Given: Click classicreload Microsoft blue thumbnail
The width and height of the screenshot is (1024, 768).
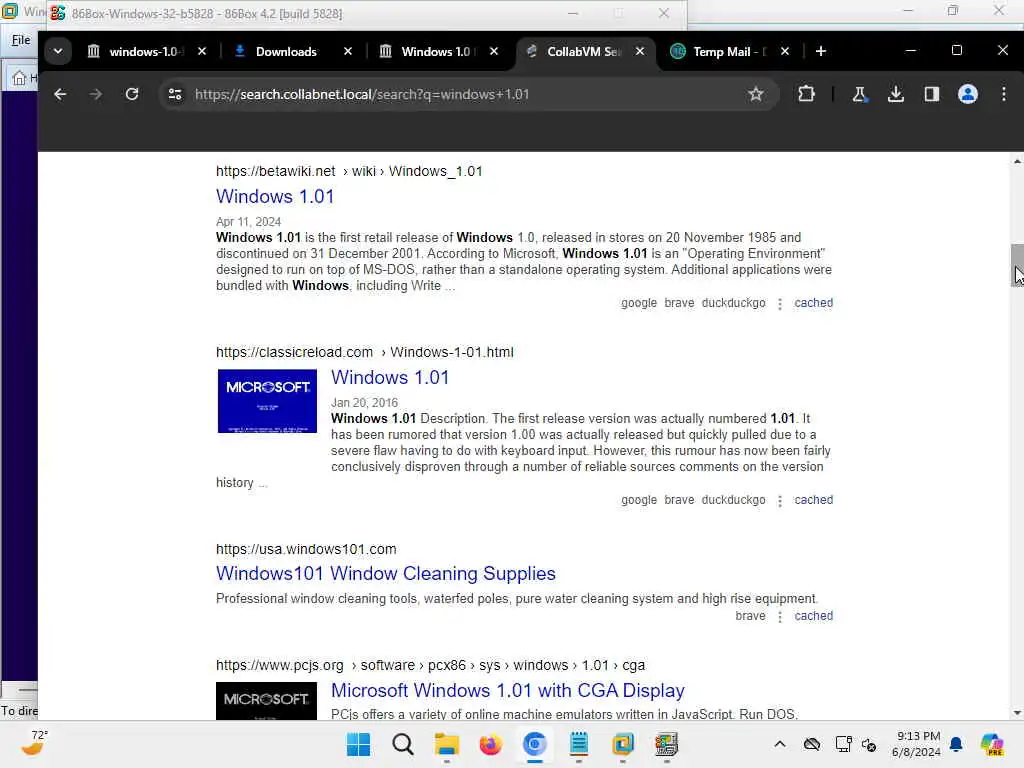Looking at the screenshot, I should pos(267,401).
